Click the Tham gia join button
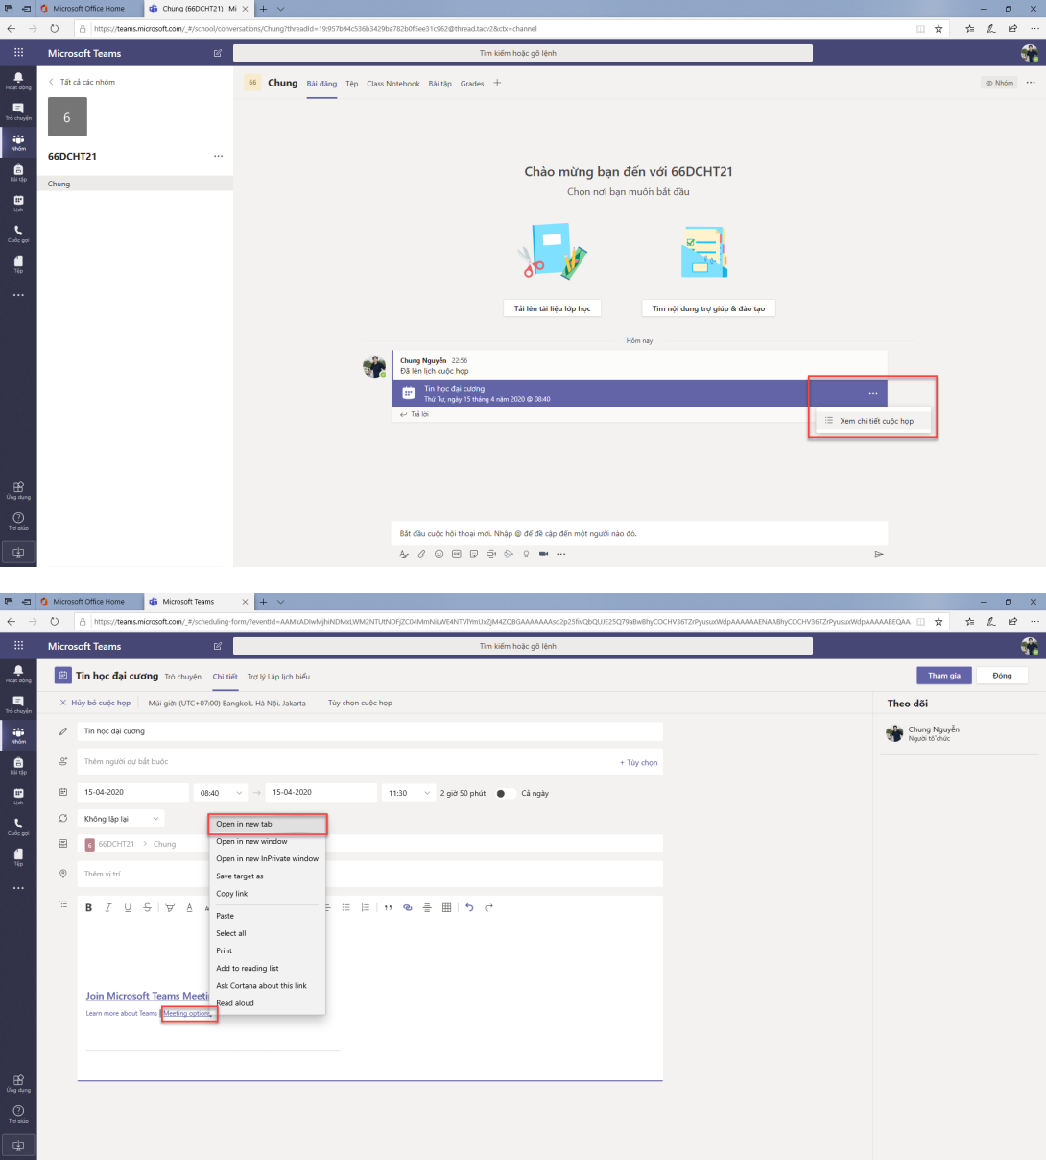 click(x=943, y=676)
